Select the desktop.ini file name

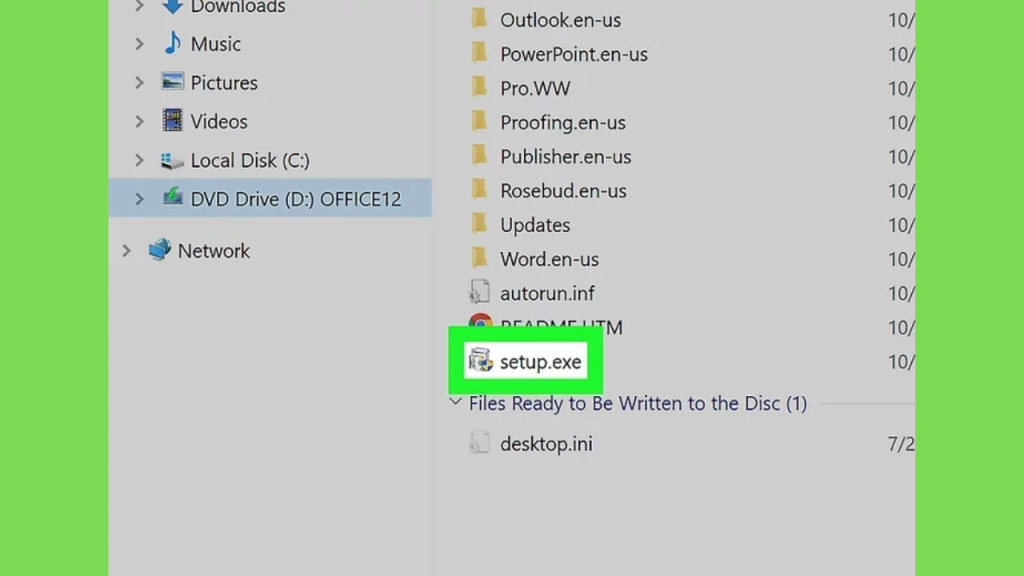coord(546,444)
